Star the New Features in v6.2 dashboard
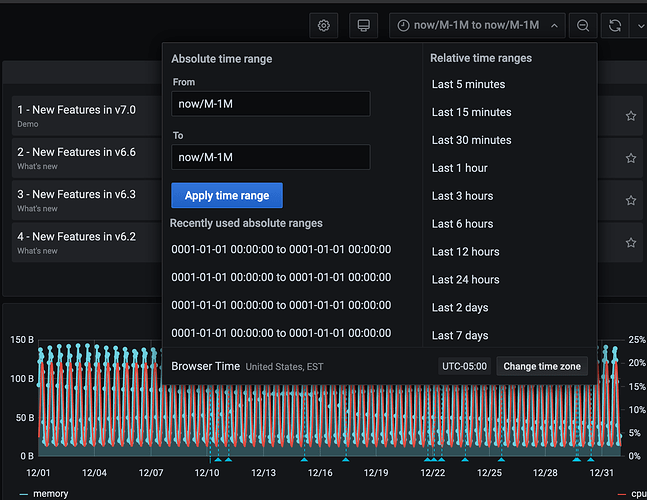Screen dimensions: 647x500 pyautogui.click(x=630, y=243)
